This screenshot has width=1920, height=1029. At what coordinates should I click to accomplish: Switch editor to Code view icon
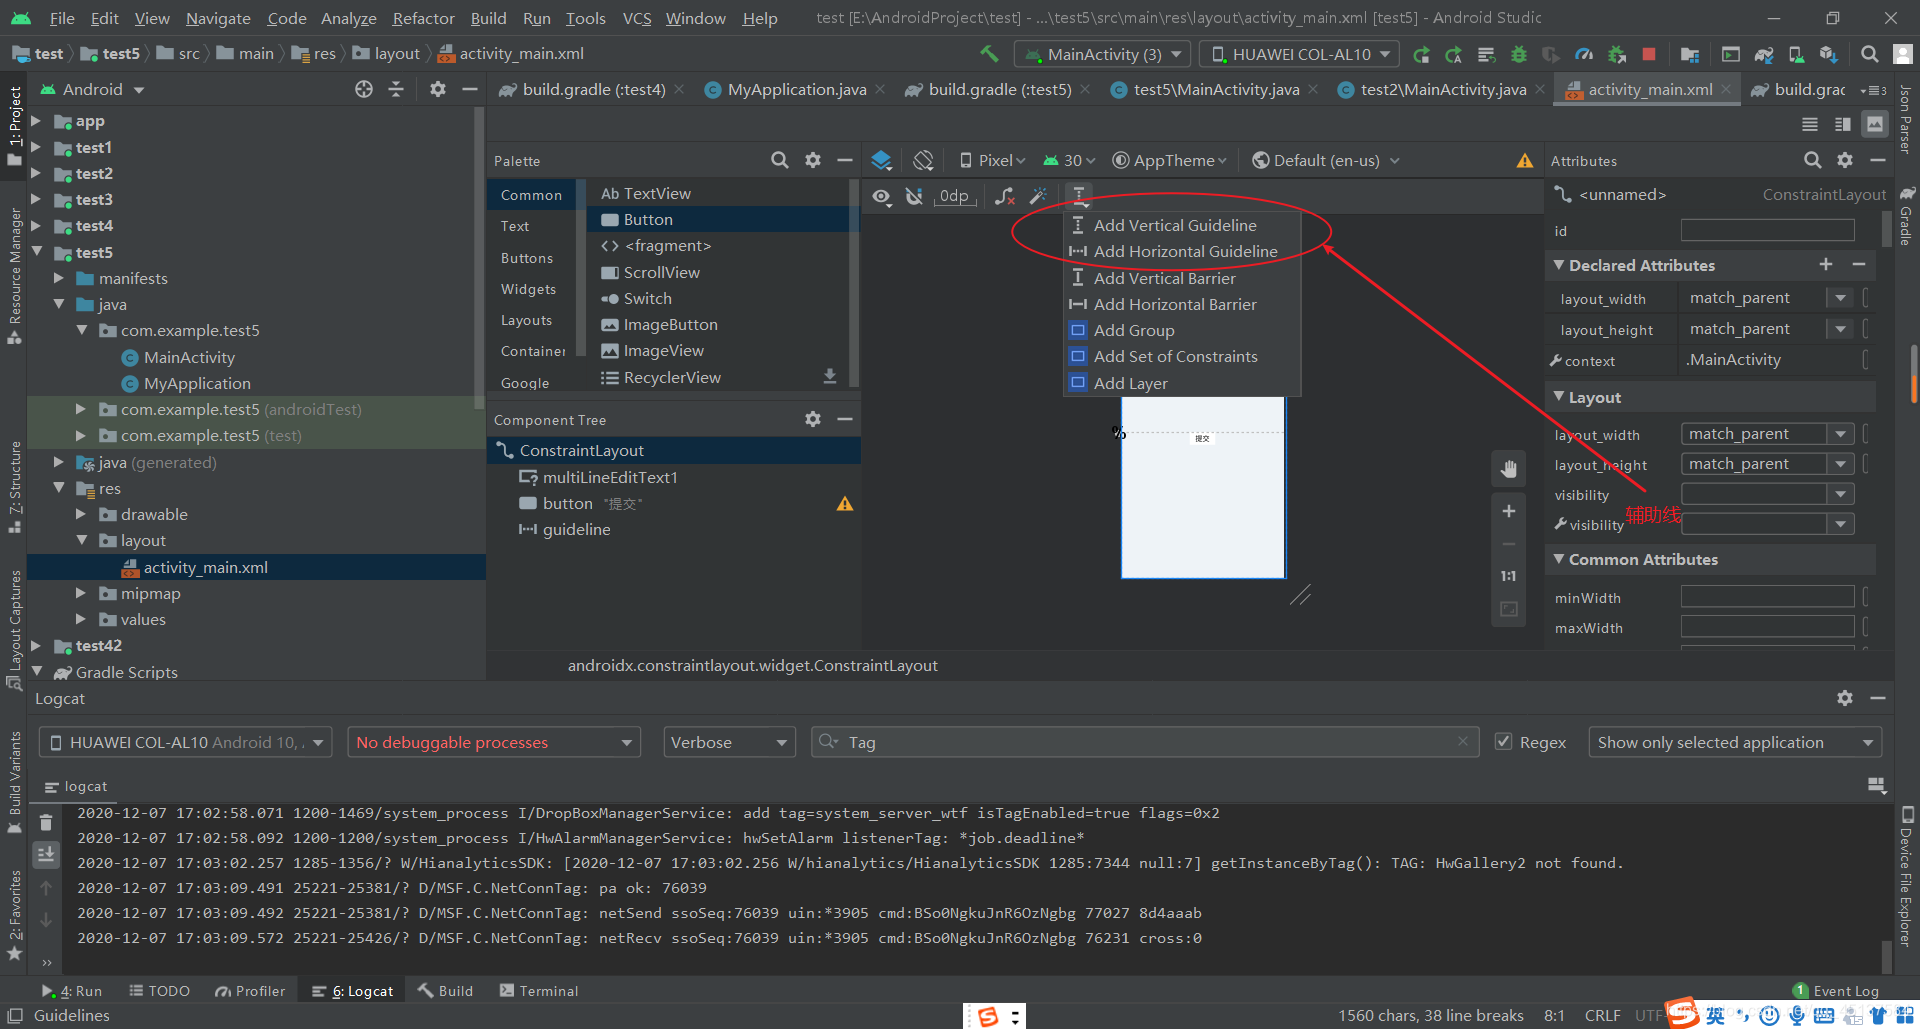pos(1810,124)
